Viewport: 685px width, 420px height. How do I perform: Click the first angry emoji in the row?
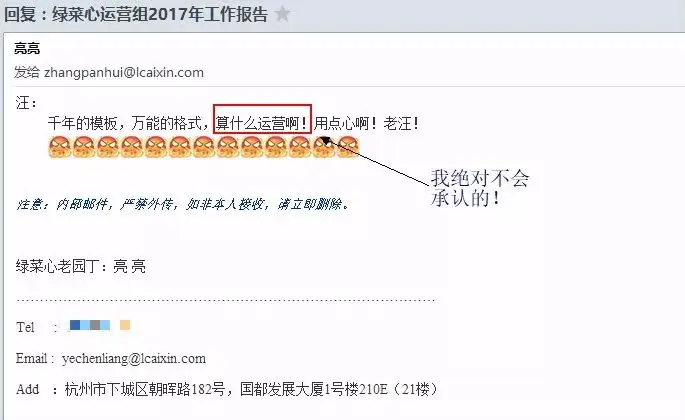[60, 147]
